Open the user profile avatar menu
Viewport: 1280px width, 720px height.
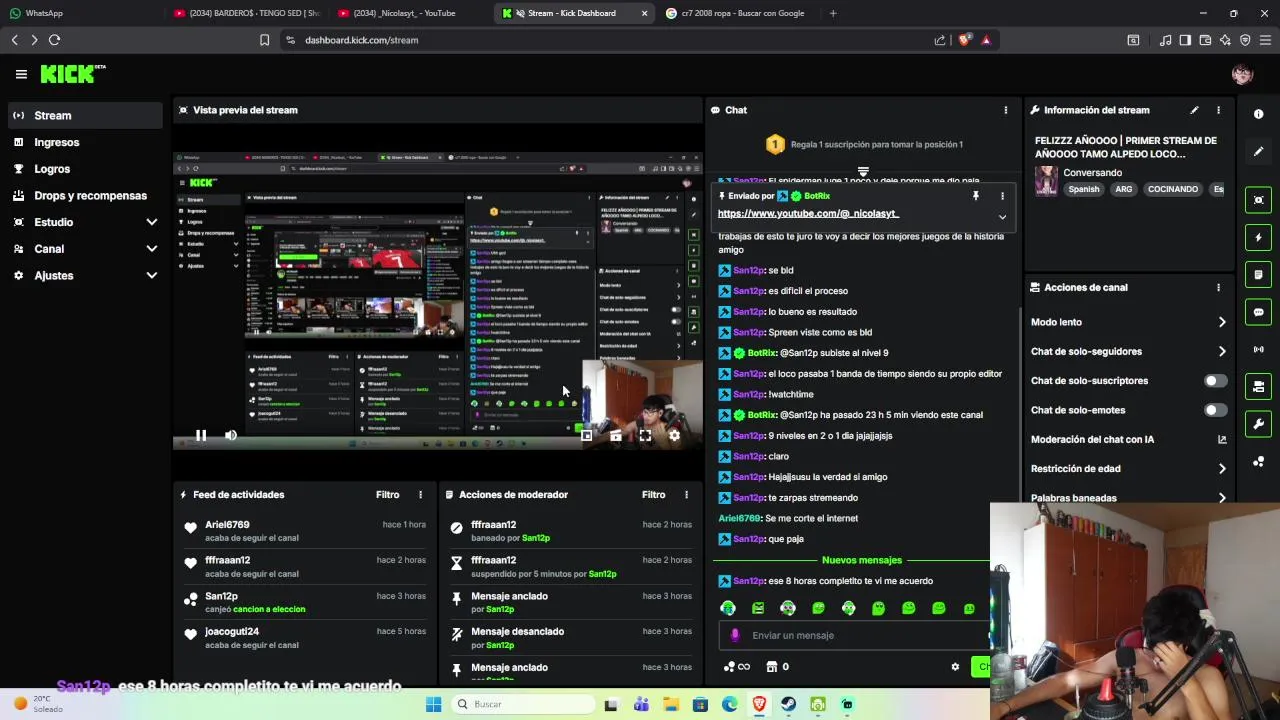[1242, 74]
